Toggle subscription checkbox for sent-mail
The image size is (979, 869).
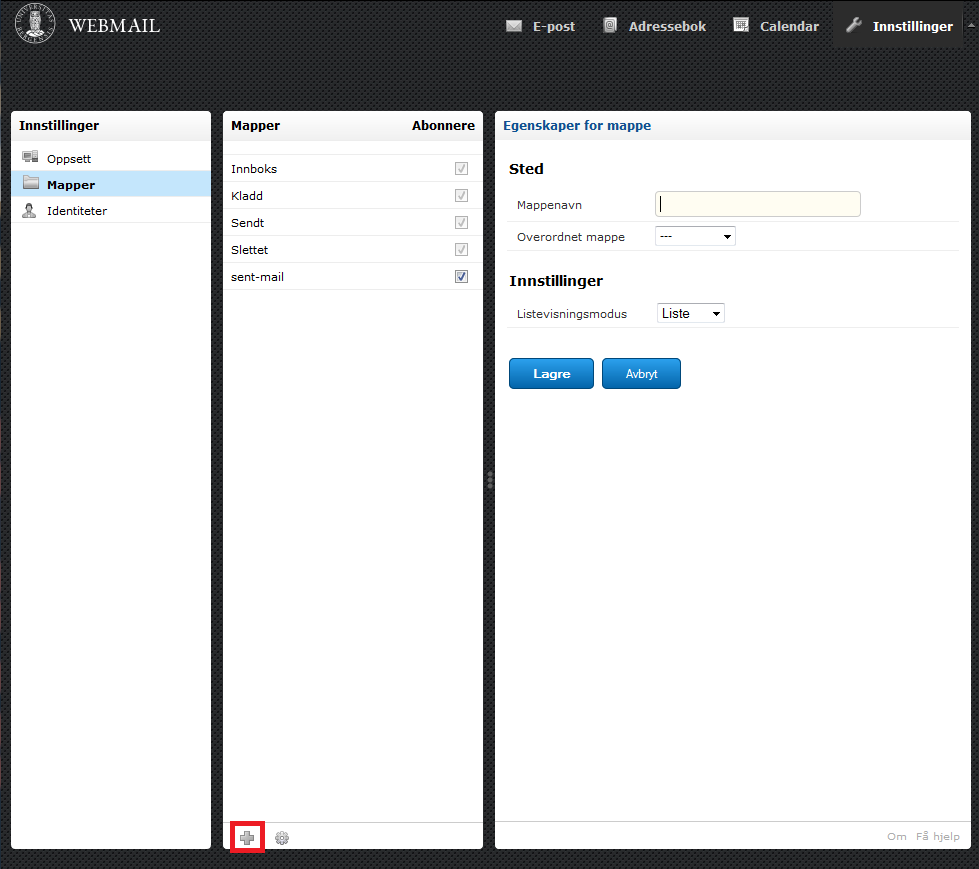(461, 277)
